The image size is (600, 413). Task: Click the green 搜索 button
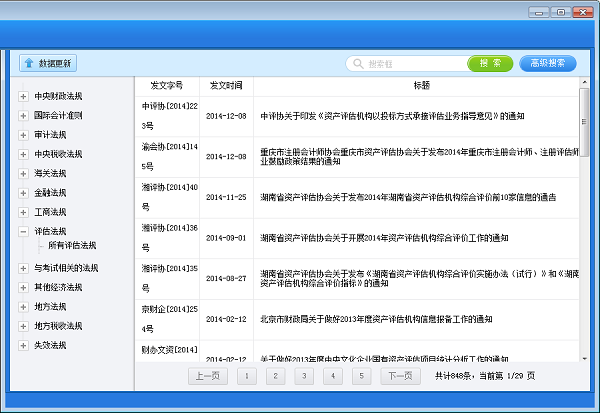click(490, 63)
